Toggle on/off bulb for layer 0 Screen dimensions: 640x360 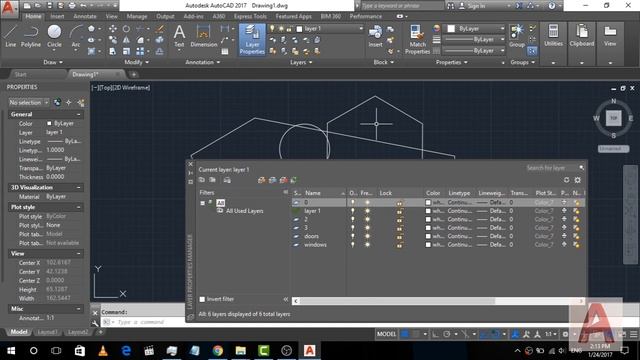click(x=353, y=202)
